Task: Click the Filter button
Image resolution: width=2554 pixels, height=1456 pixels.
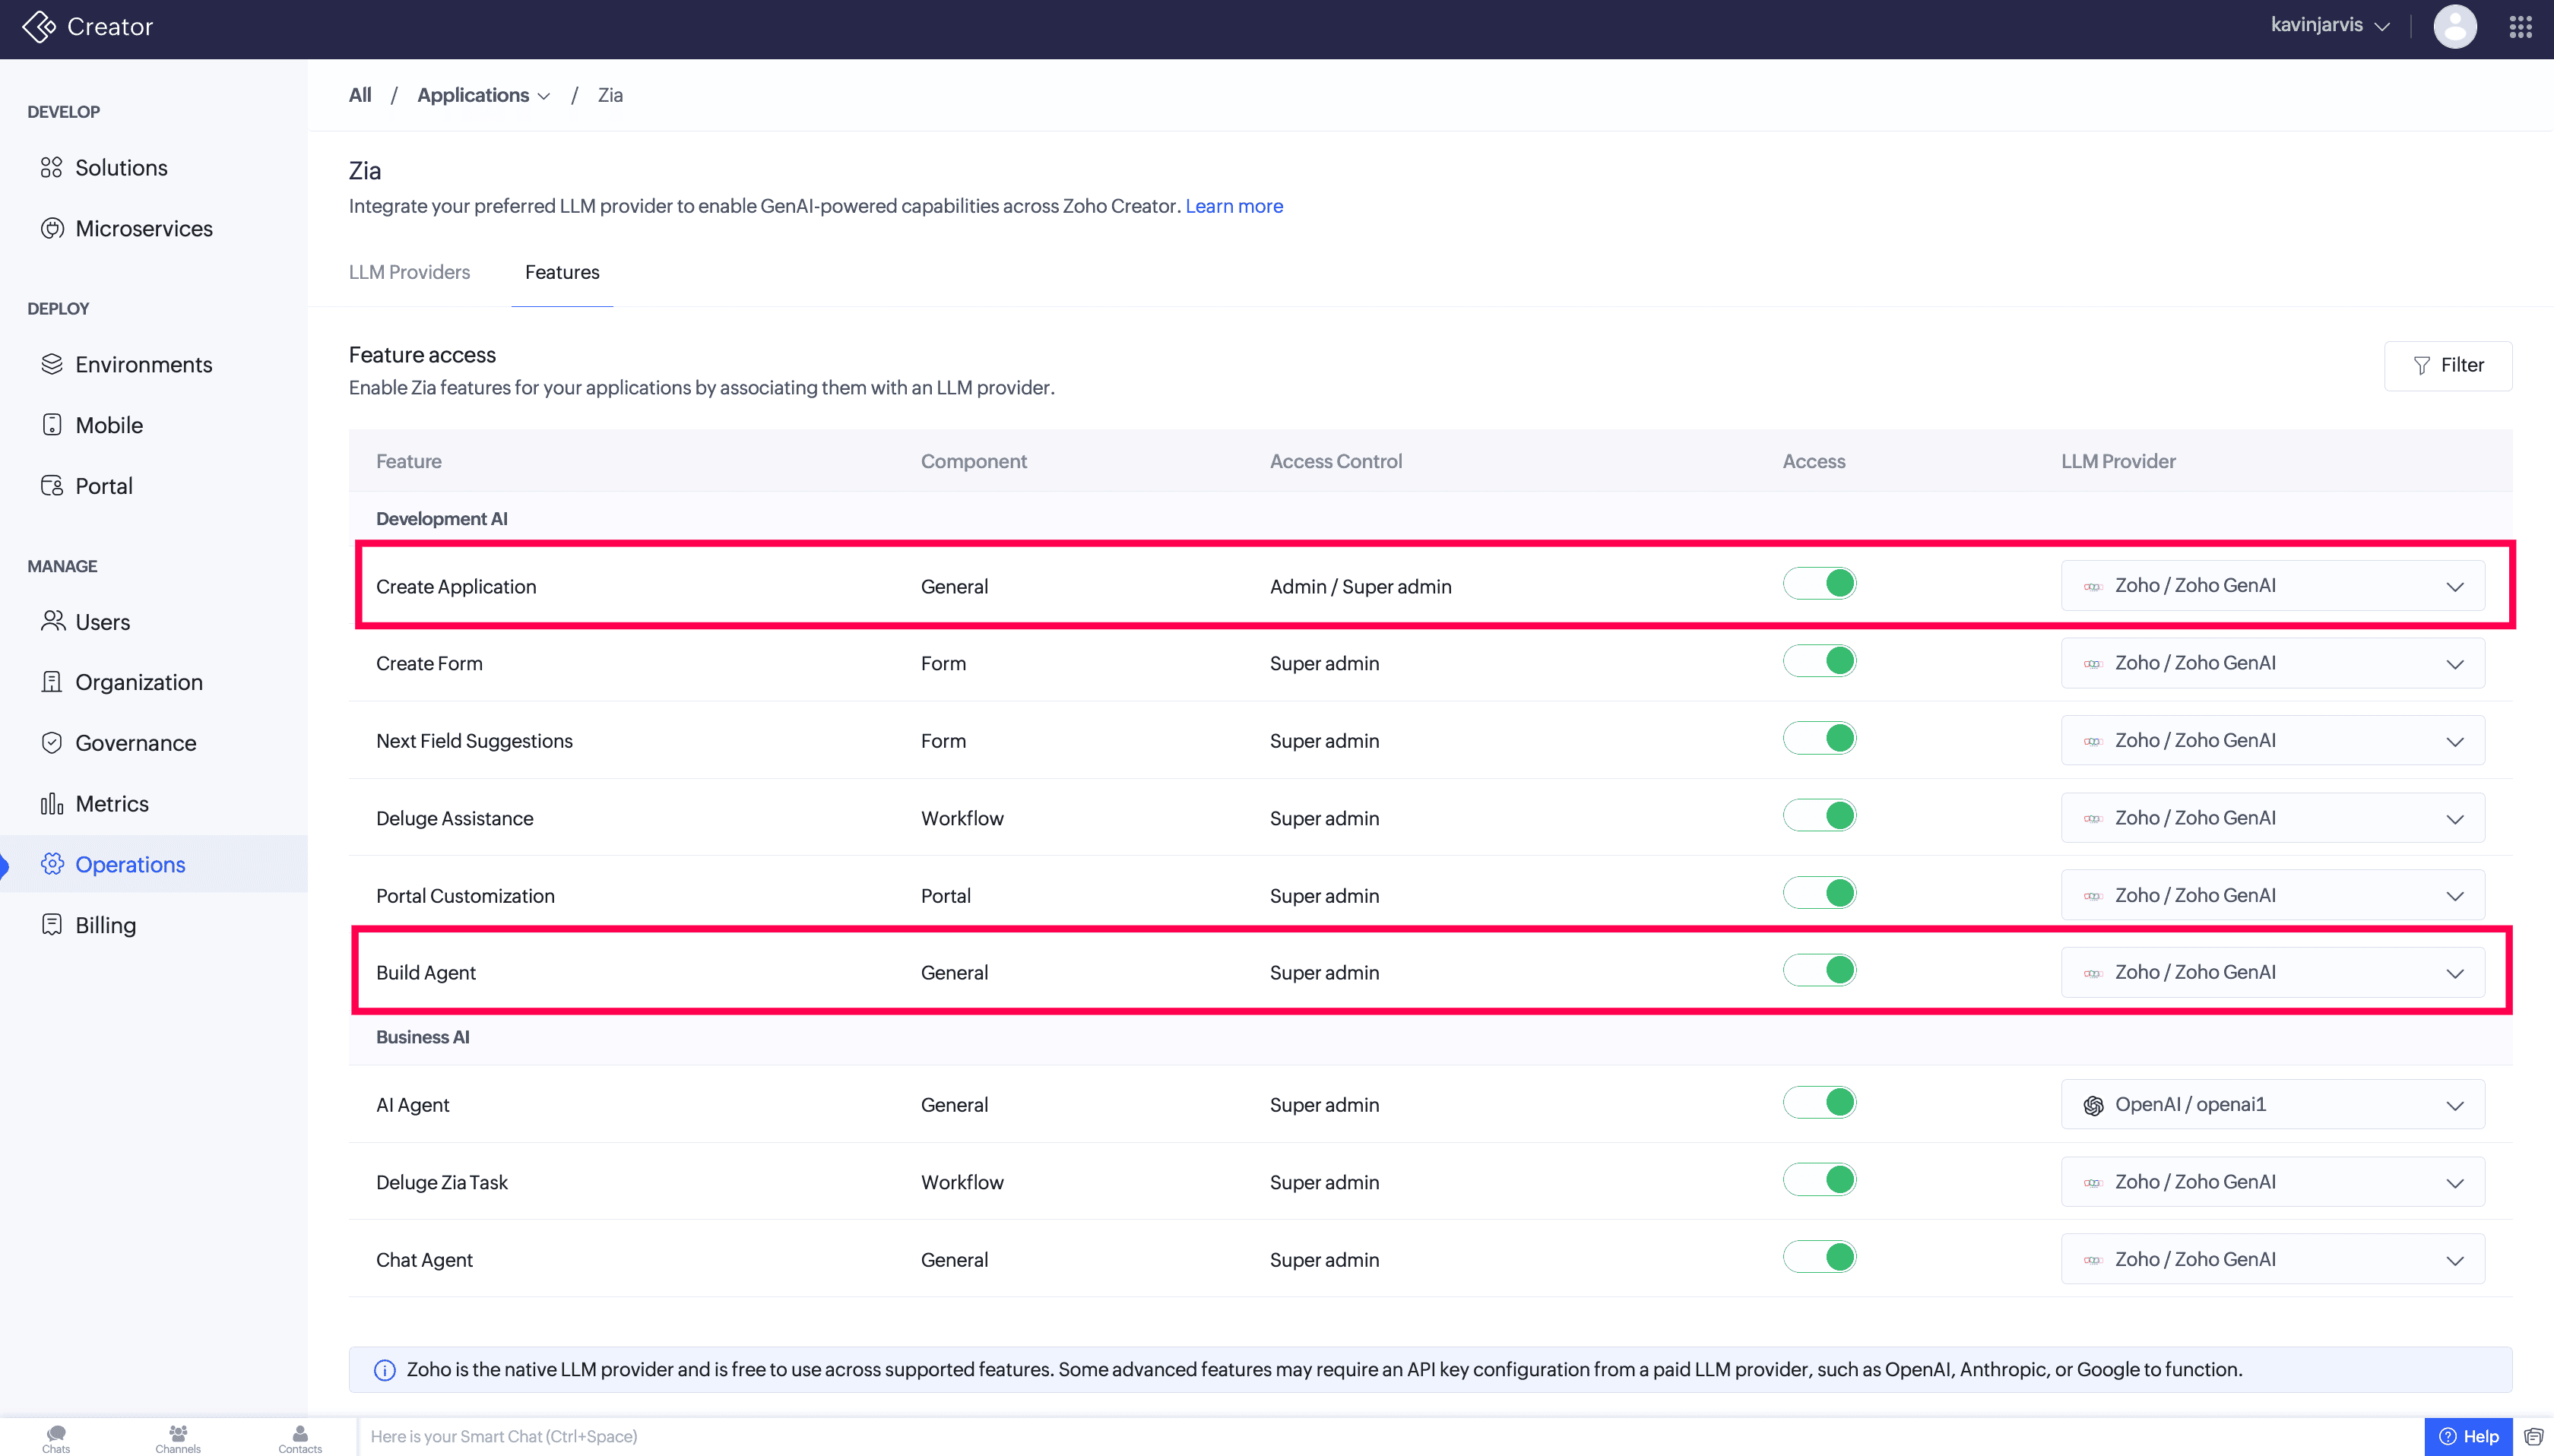Action: click(2447, 366)
